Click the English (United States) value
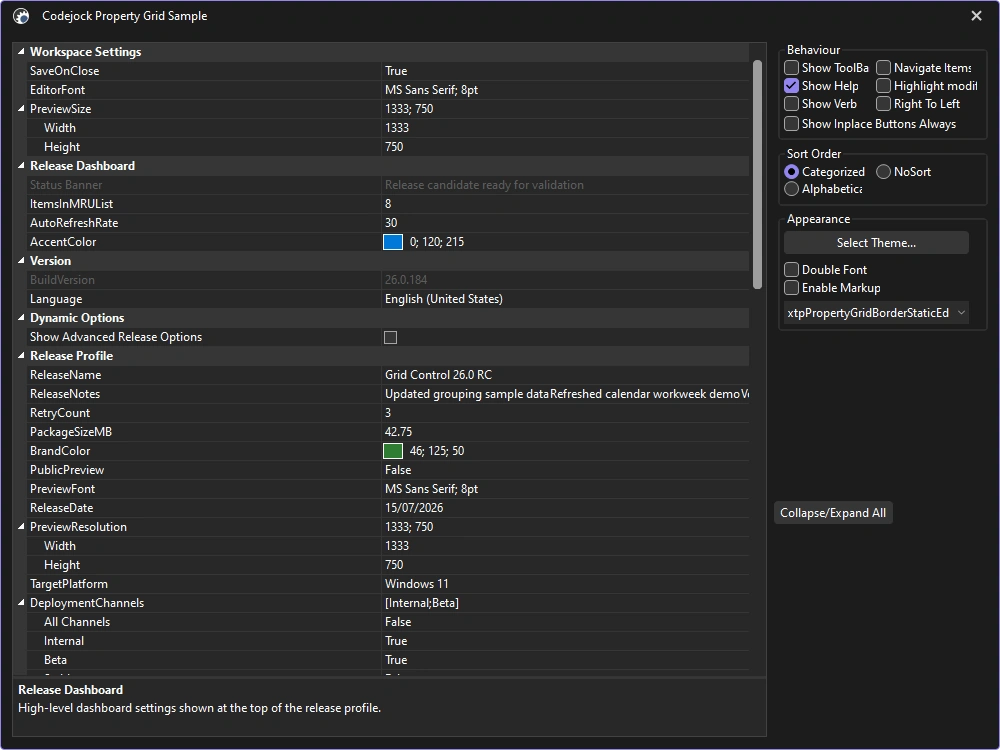Viewport: 1000px width, 750px height. pos(443,299)
